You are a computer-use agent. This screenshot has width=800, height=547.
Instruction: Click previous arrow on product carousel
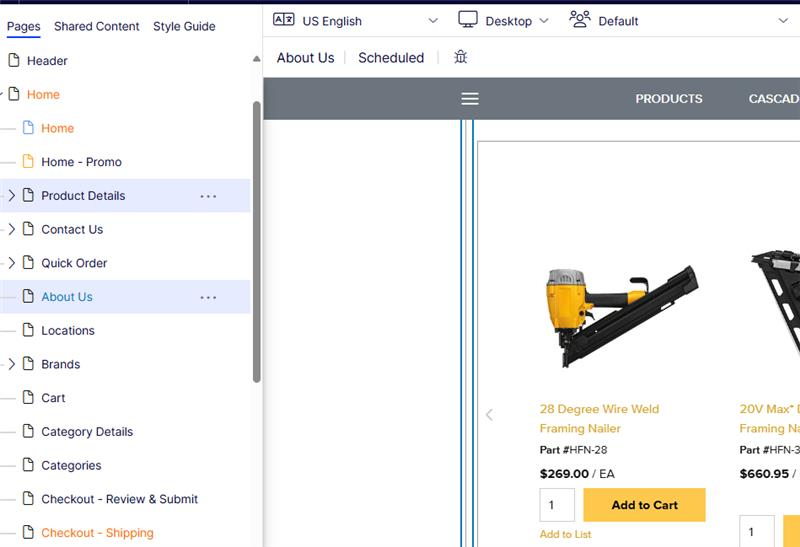(489, 414)
